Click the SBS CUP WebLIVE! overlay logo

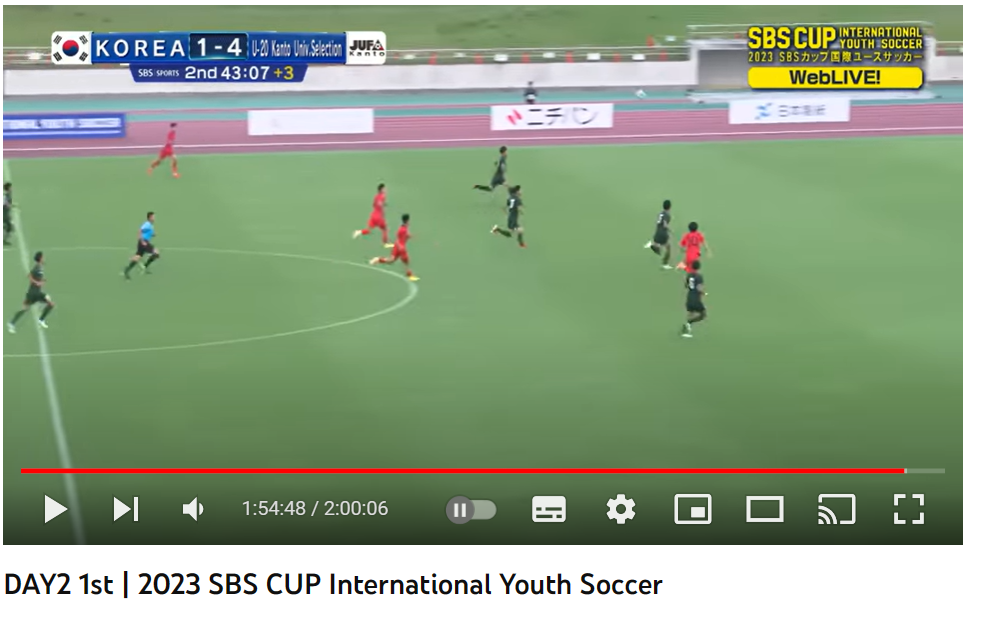coord(835,57)
